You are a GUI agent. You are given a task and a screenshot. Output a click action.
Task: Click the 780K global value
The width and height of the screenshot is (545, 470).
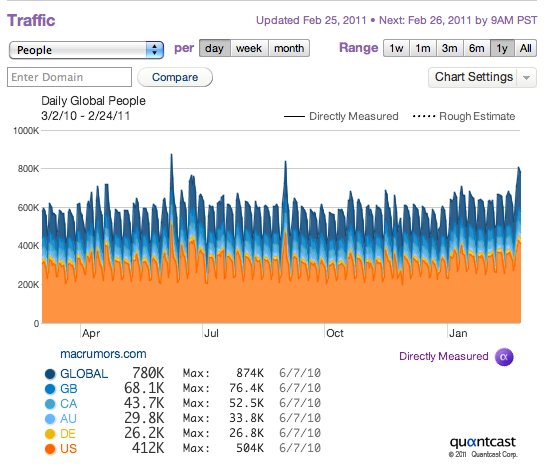(x=148, y=373)
